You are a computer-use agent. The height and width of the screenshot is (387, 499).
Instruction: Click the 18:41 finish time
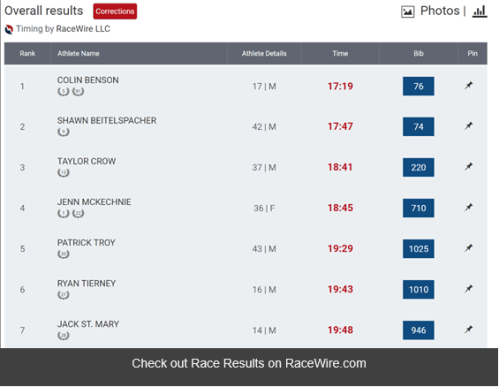coord(340,167)
